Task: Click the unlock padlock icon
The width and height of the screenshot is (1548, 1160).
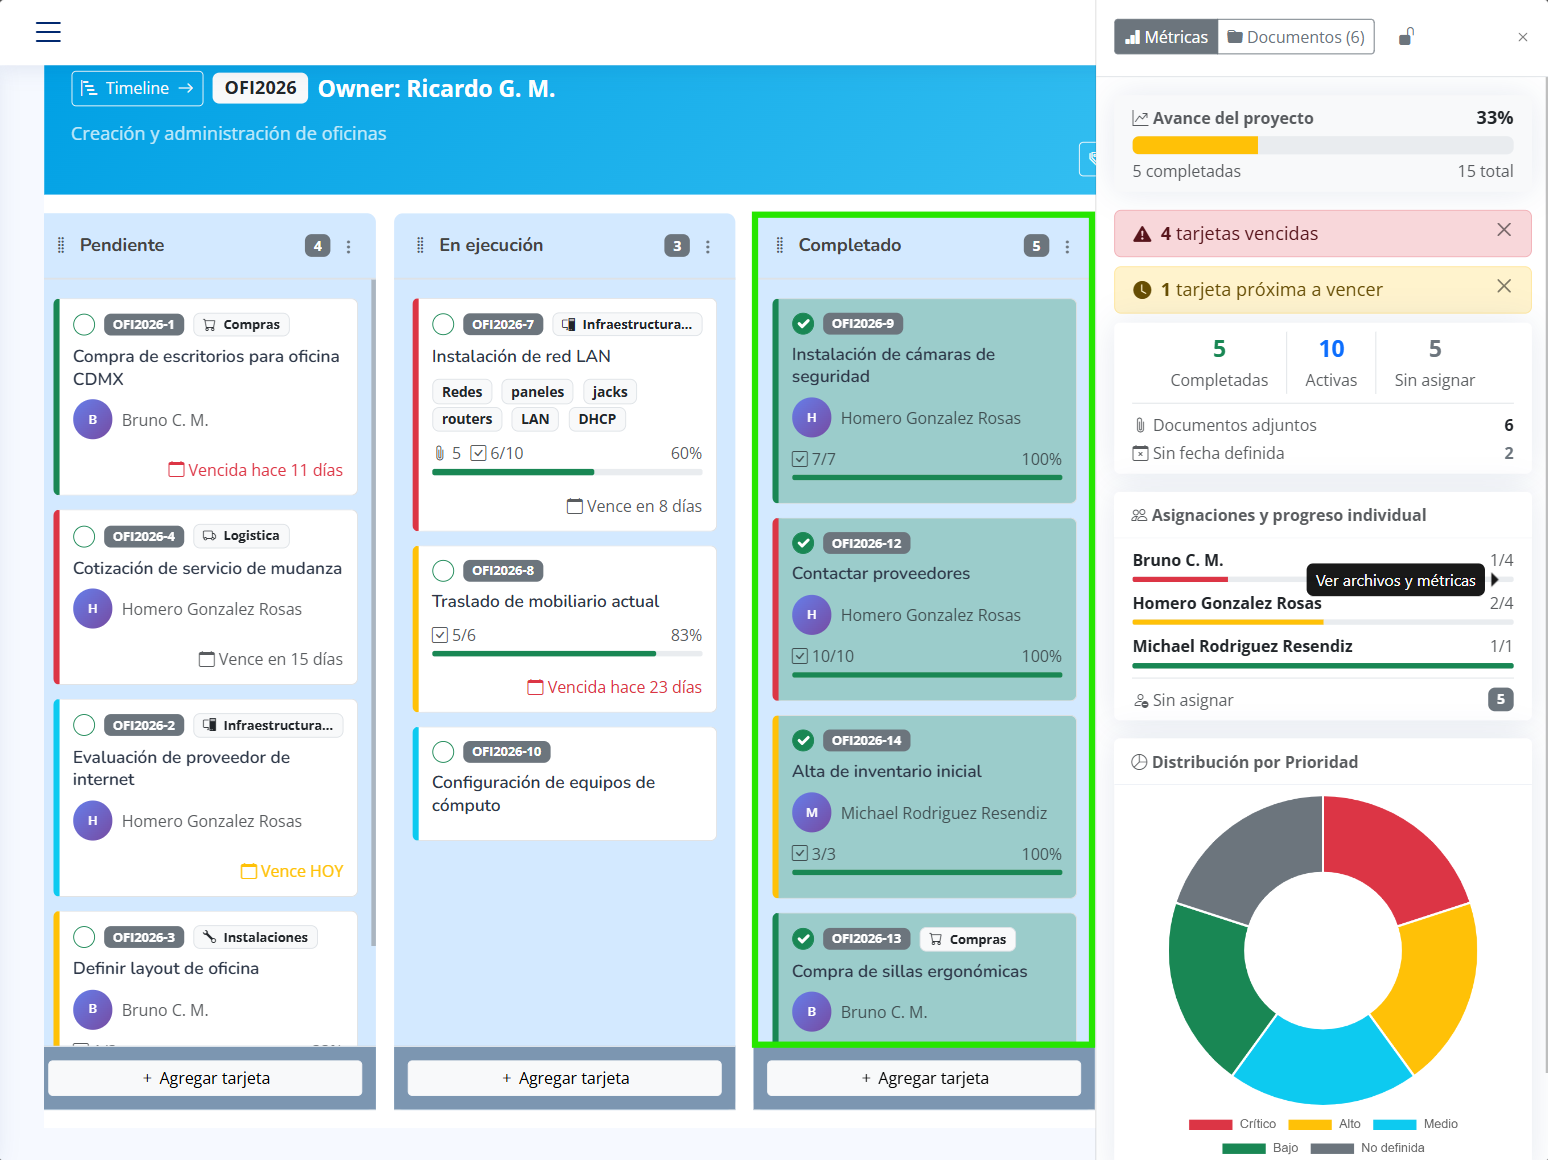Action: pos(1406,37)
